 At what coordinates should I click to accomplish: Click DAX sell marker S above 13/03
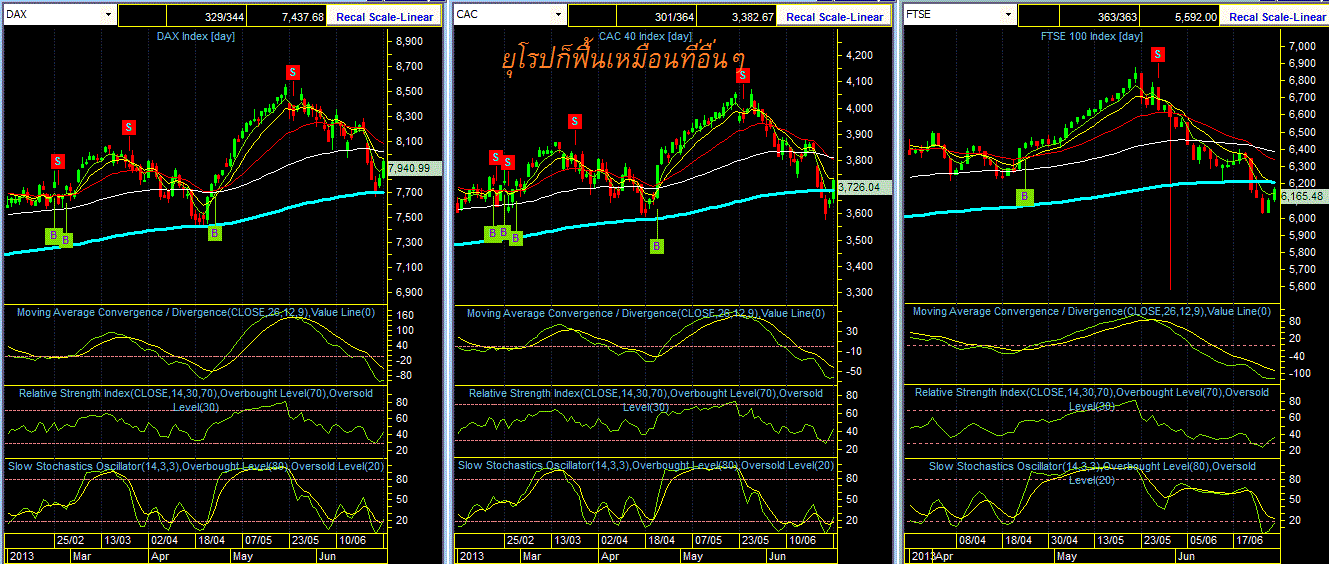pyautogui.click(x=129, y=127)
